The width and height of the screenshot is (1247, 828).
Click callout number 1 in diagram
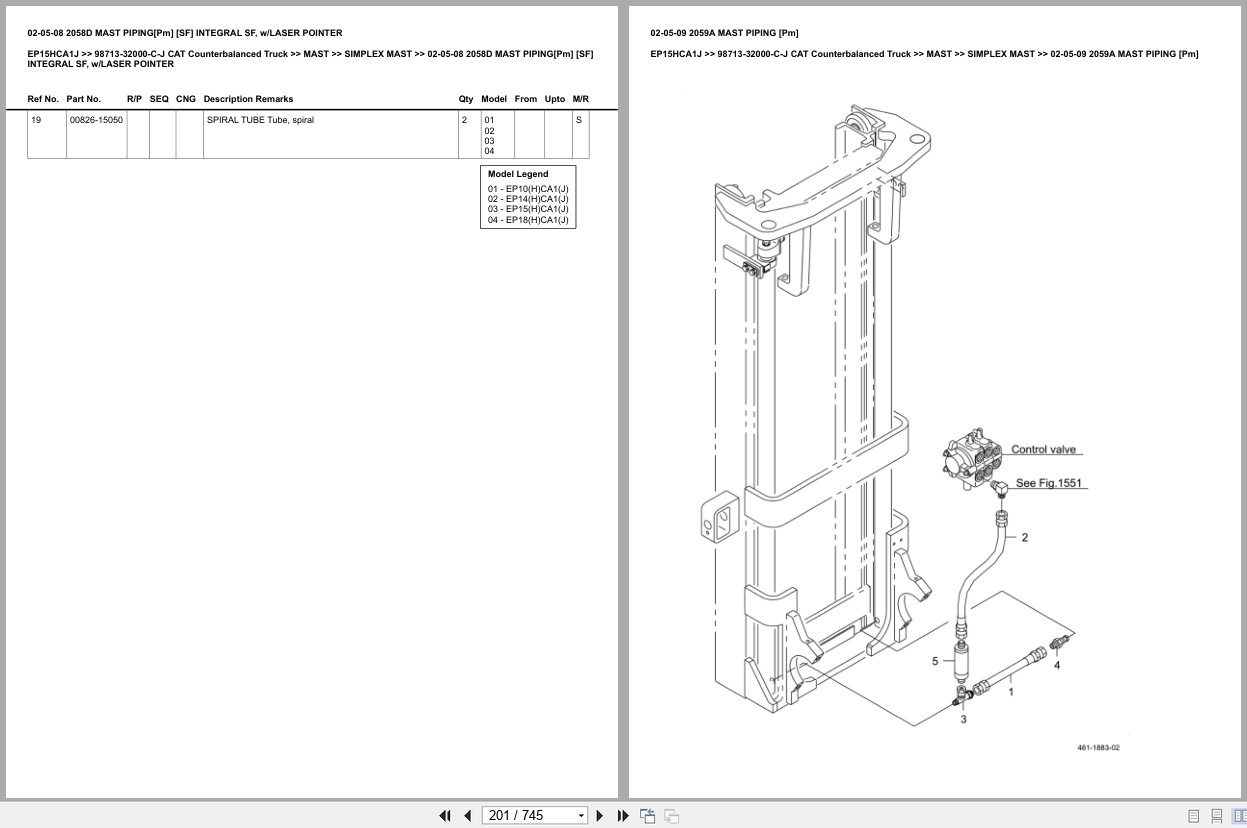tap(1011, 690)
